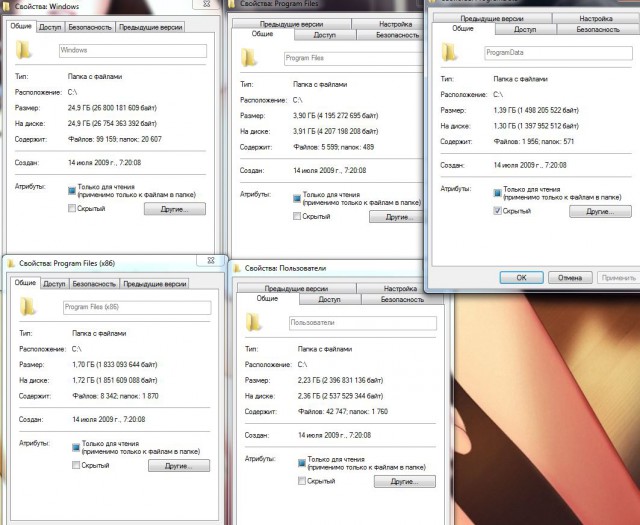Click size value '3,90 ГБ (4 195 272 695 байт)'

(336, 116)
